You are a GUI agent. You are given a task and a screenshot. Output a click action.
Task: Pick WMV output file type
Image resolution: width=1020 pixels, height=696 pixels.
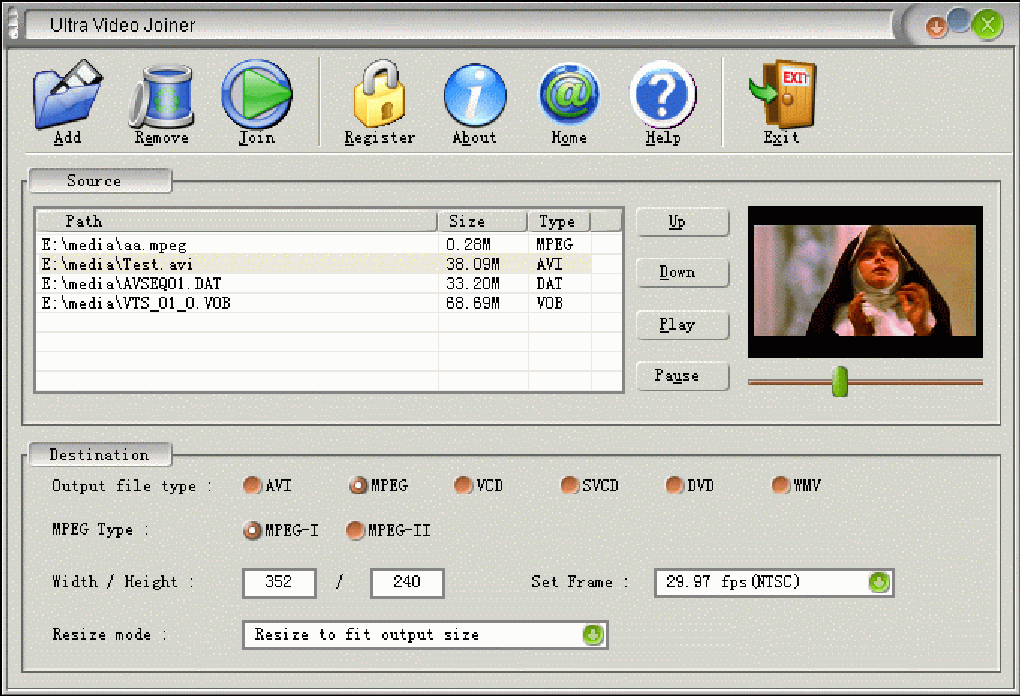781,485
